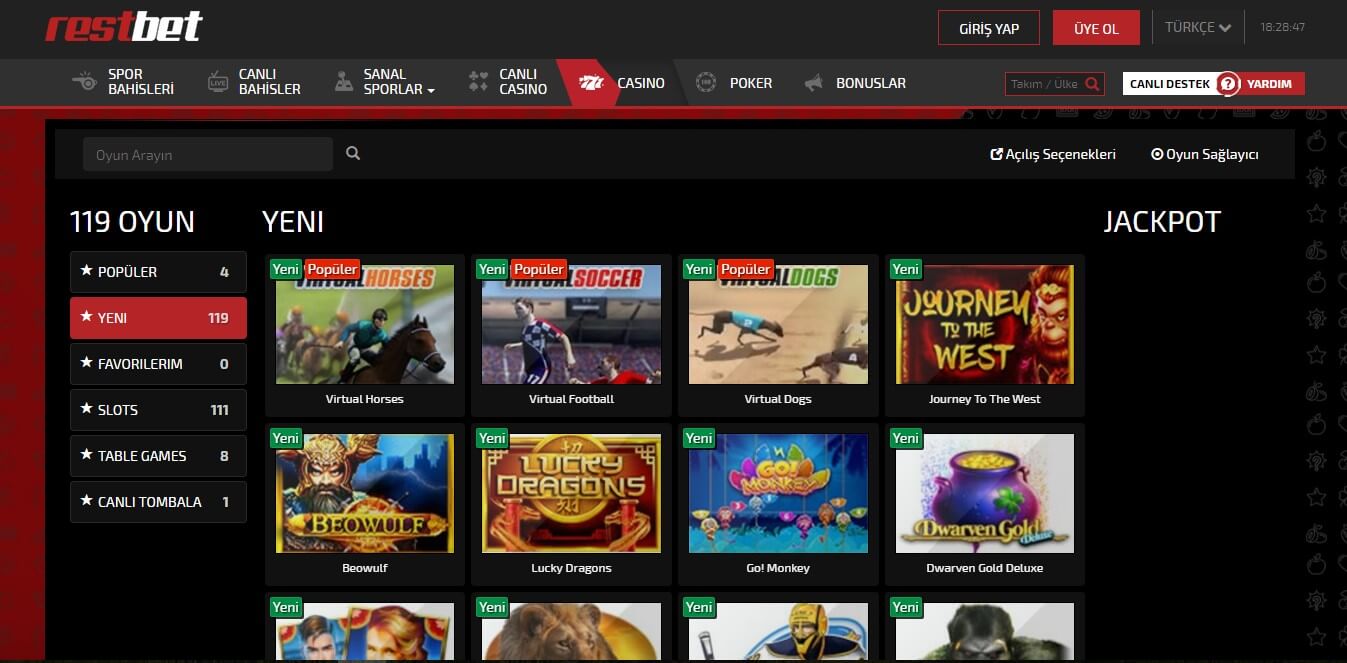Click the megaphone icon beside Bonuslar
The image size is (1347, 663).
pyautogui.click(x=814, y=83)
